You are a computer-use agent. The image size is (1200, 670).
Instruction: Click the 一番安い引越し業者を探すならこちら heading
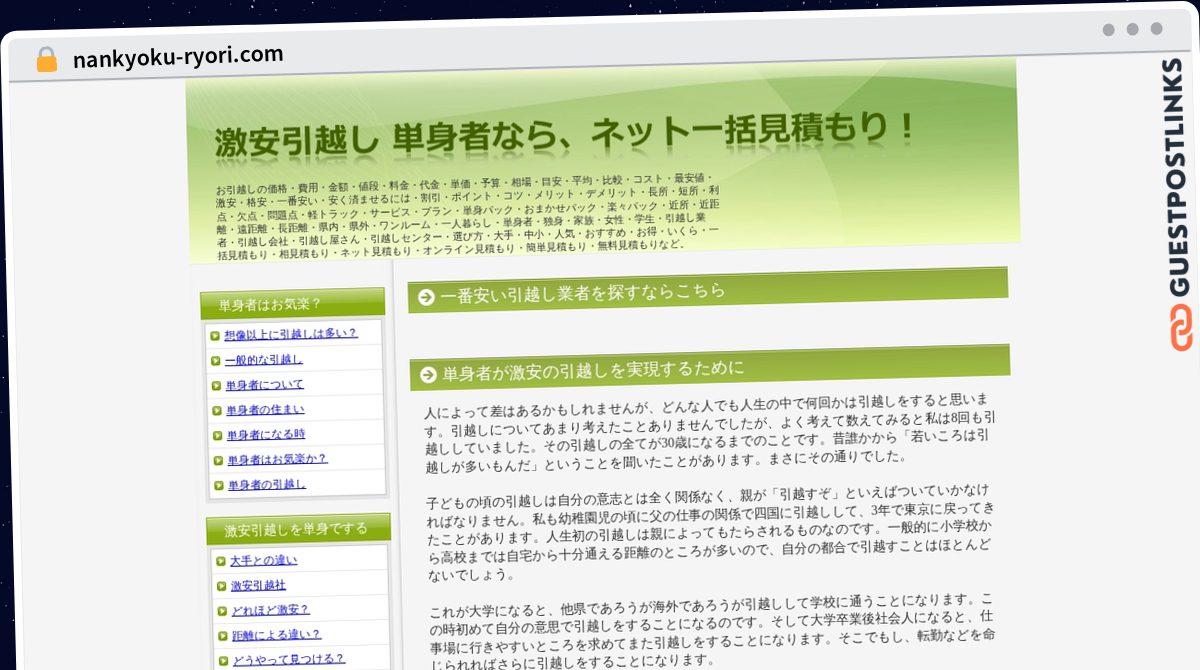tap(708, 290)
